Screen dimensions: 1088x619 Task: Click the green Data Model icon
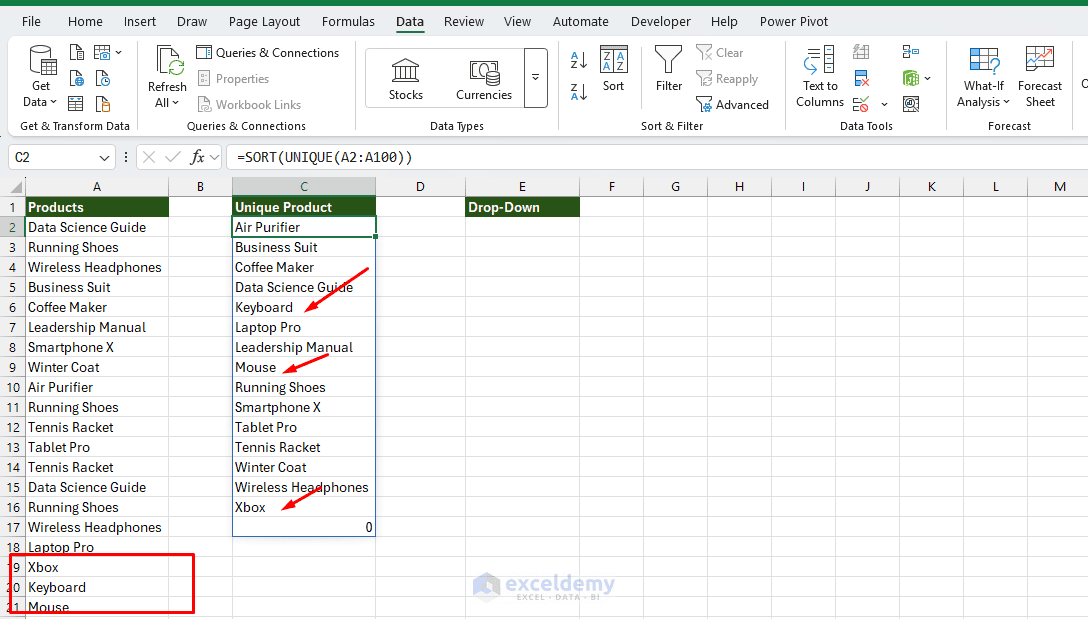(x=911, y=78)
